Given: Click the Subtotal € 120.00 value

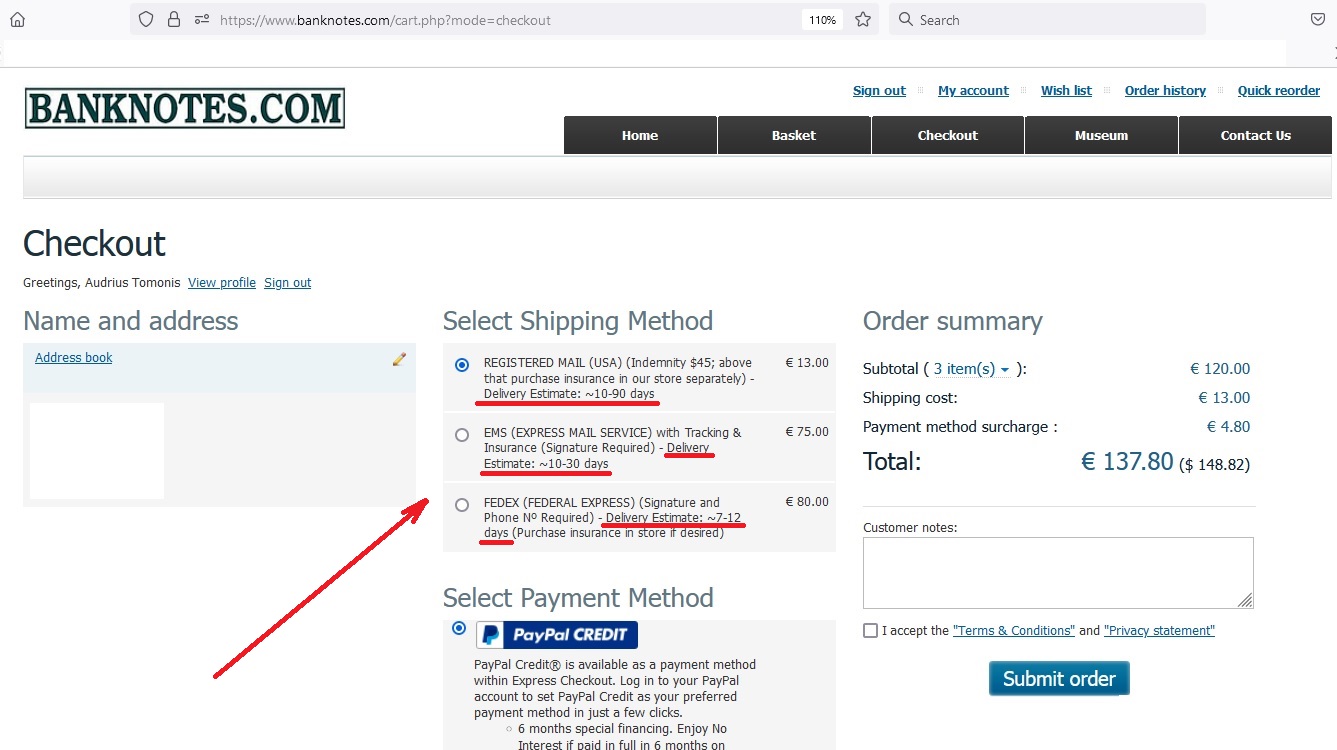Looking at the screenshot, I should pos(1220,369).
